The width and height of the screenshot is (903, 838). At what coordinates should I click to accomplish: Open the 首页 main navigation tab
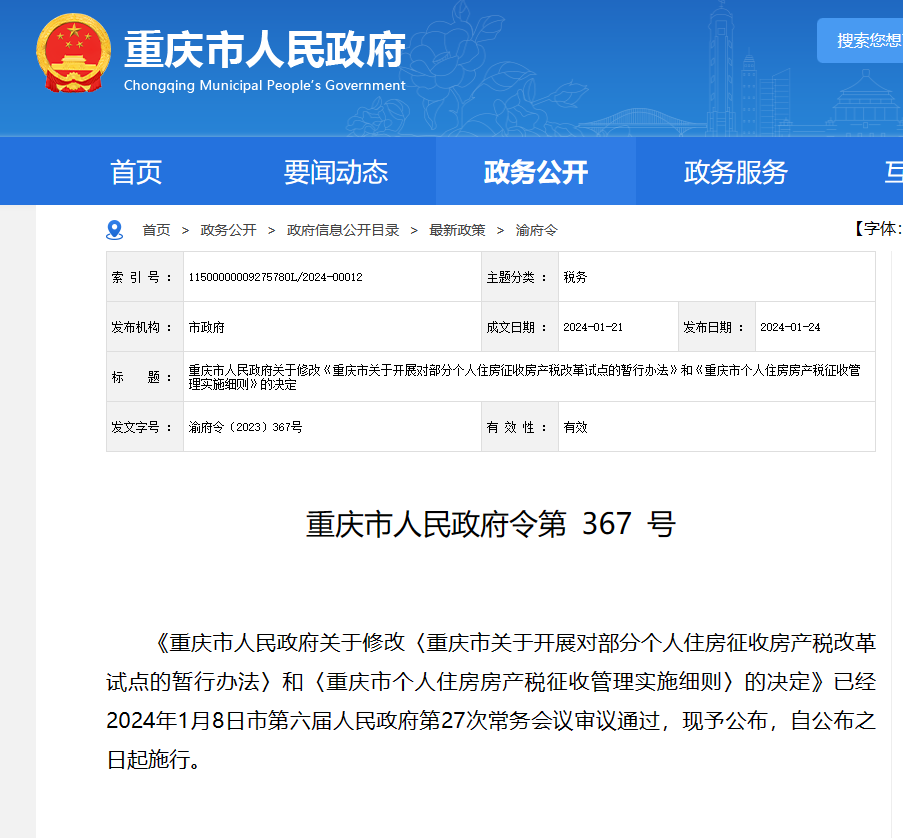coord(136,172)
